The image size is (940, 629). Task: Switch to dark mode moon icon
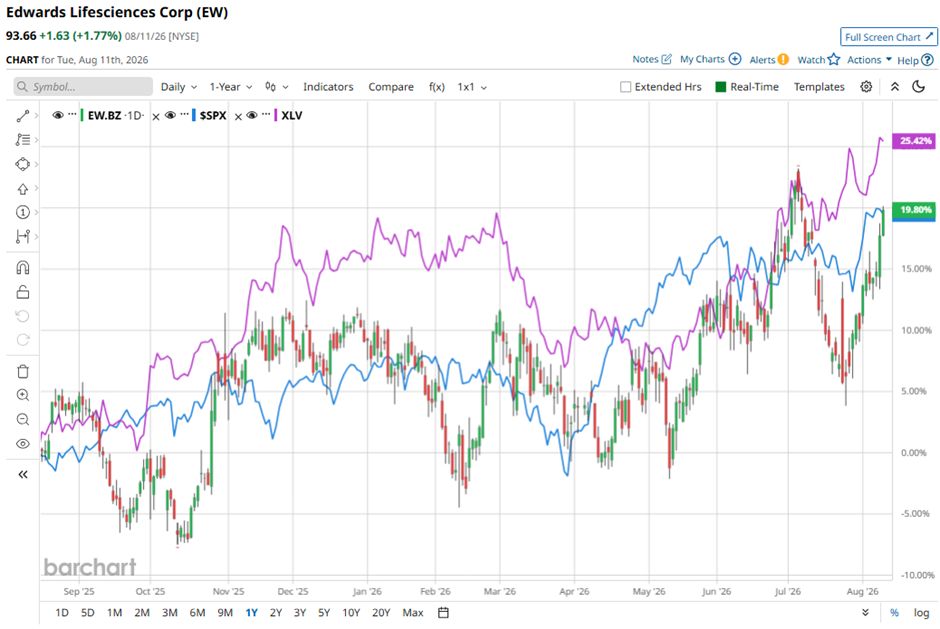point(918,87)
